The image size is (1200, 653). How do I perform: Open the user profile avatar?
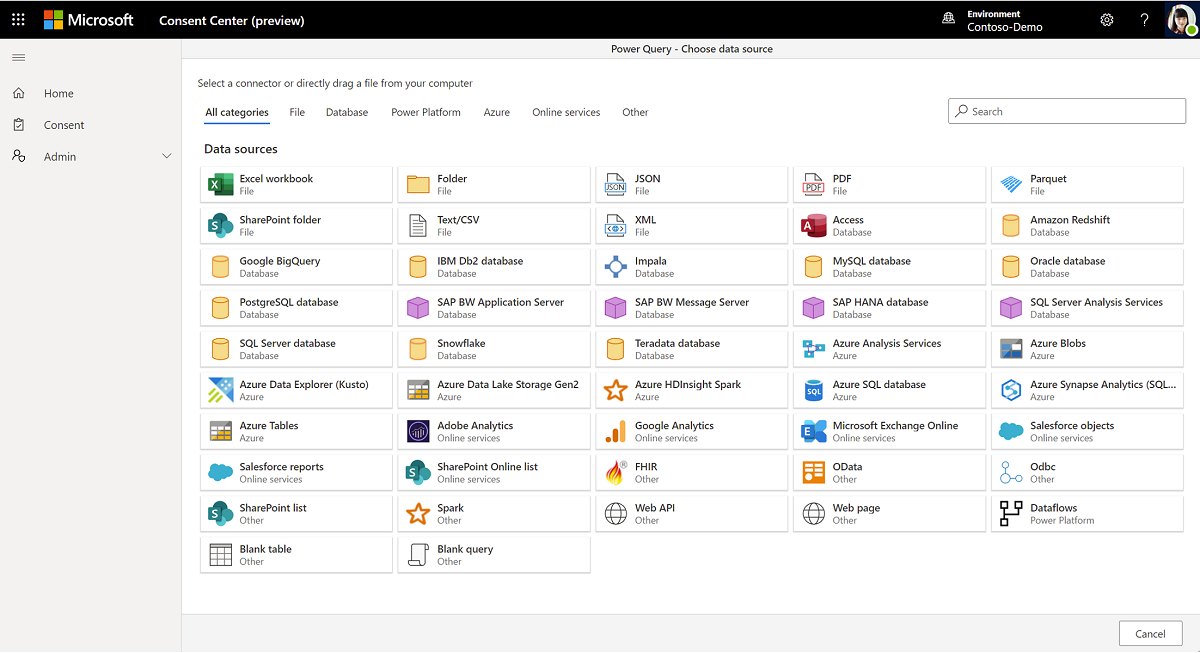[x=1181, y=20]
